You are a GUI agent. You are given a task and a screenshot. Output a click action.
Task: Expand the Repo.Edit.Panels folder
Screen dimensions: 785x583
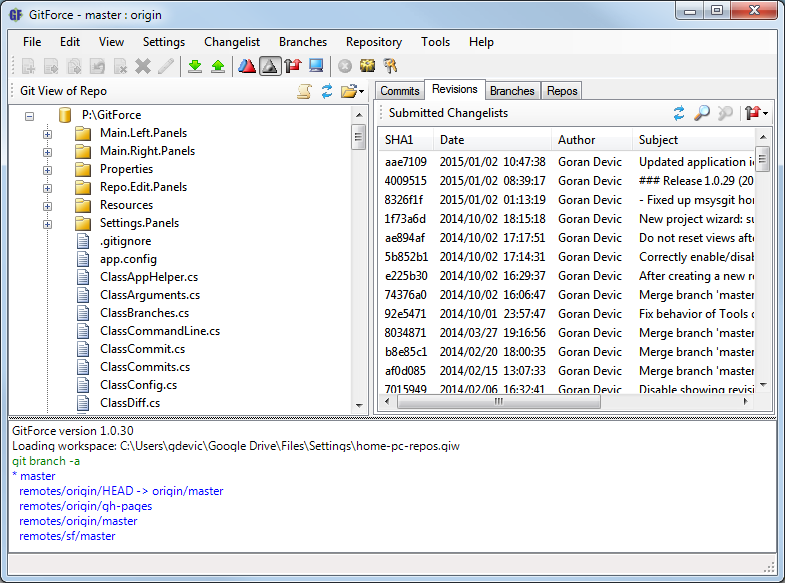coord(48,188)
